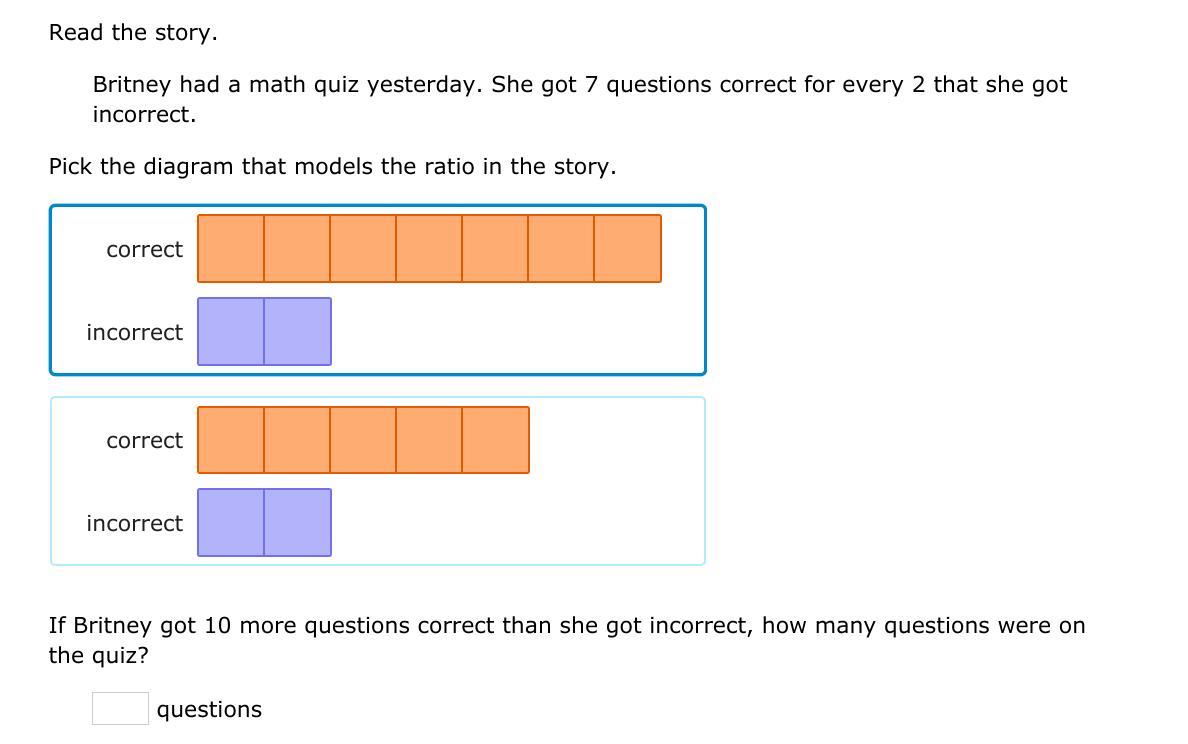Click the story sentence about Britney's math quiz
This screenshot has width=1188, height=744.
tap(580, 86)
